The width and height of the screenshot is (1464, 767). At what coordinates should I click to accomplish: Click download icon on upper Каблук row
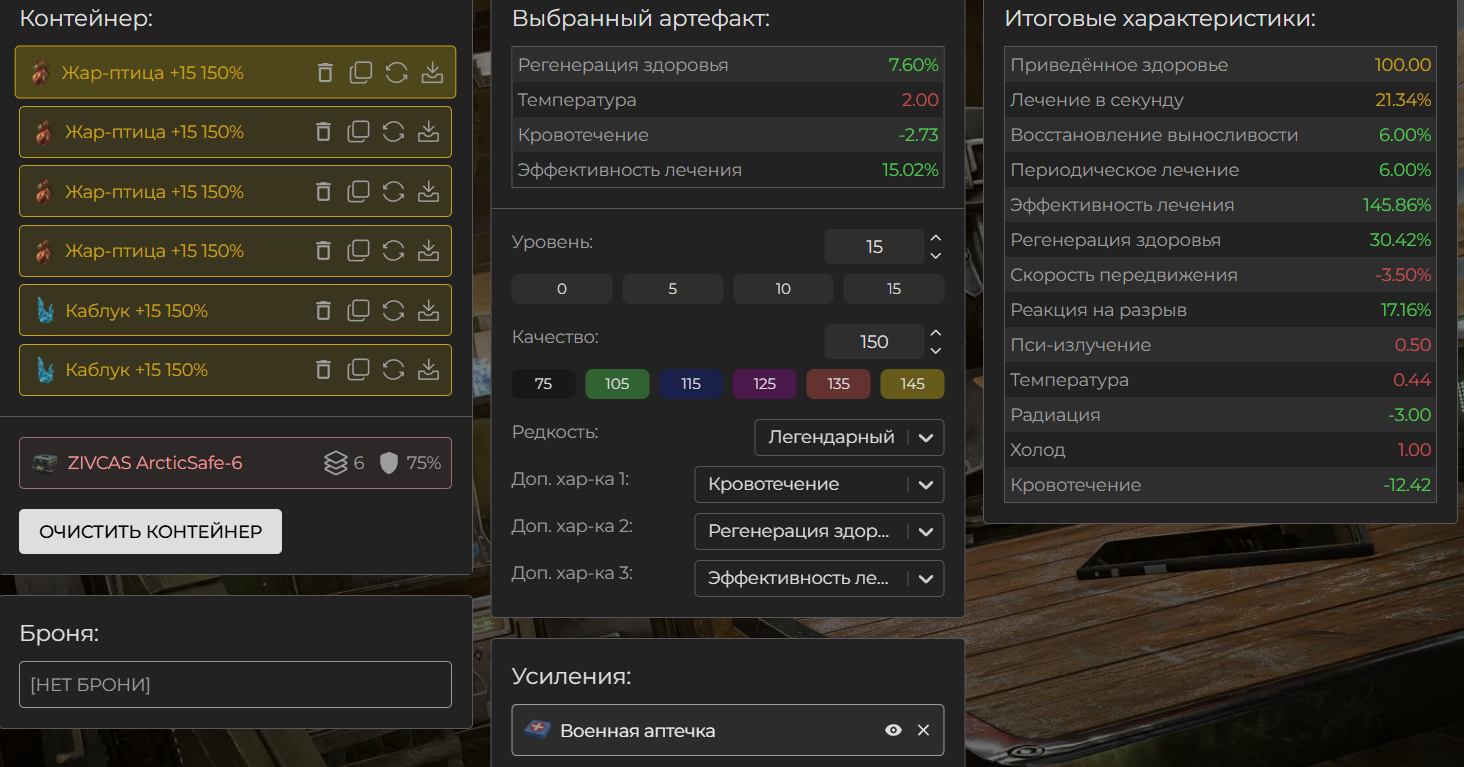click(428, 310)
